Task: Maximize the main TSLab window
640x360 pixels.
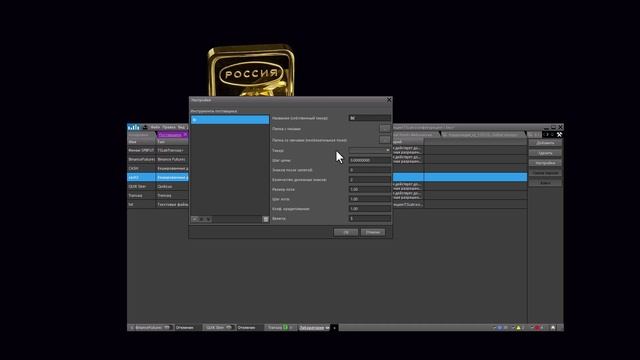Action: (553, 127)
